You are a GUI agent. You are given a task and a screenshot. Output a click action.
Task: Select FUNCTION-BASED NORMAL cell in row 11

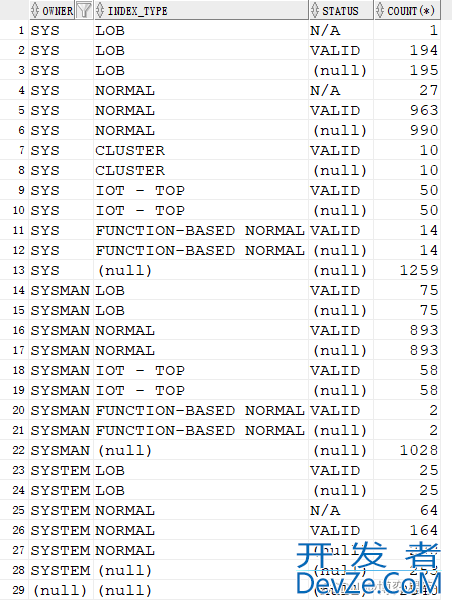tap(201, 230)
